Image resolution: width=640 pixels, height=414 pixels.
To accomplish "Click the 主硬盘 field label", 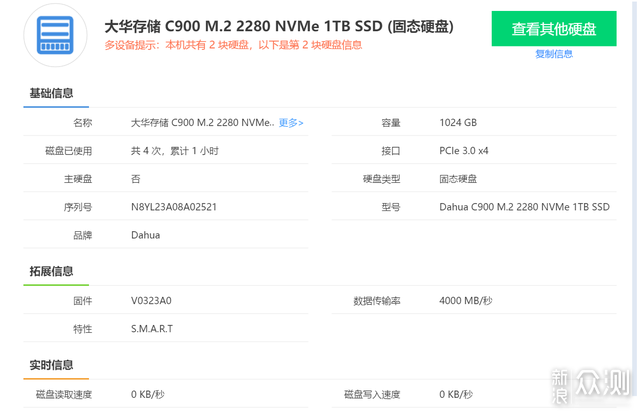I will tap(78, 179).
